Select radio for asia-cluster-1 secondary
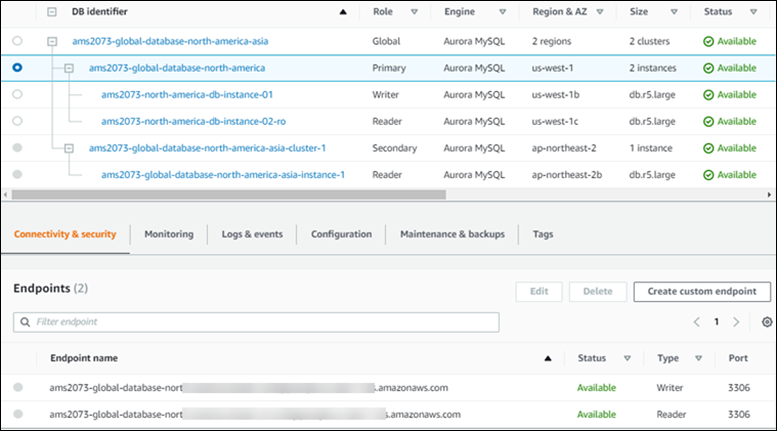The height and width of the screenshot is (431, 777). [x=17, y=148]
